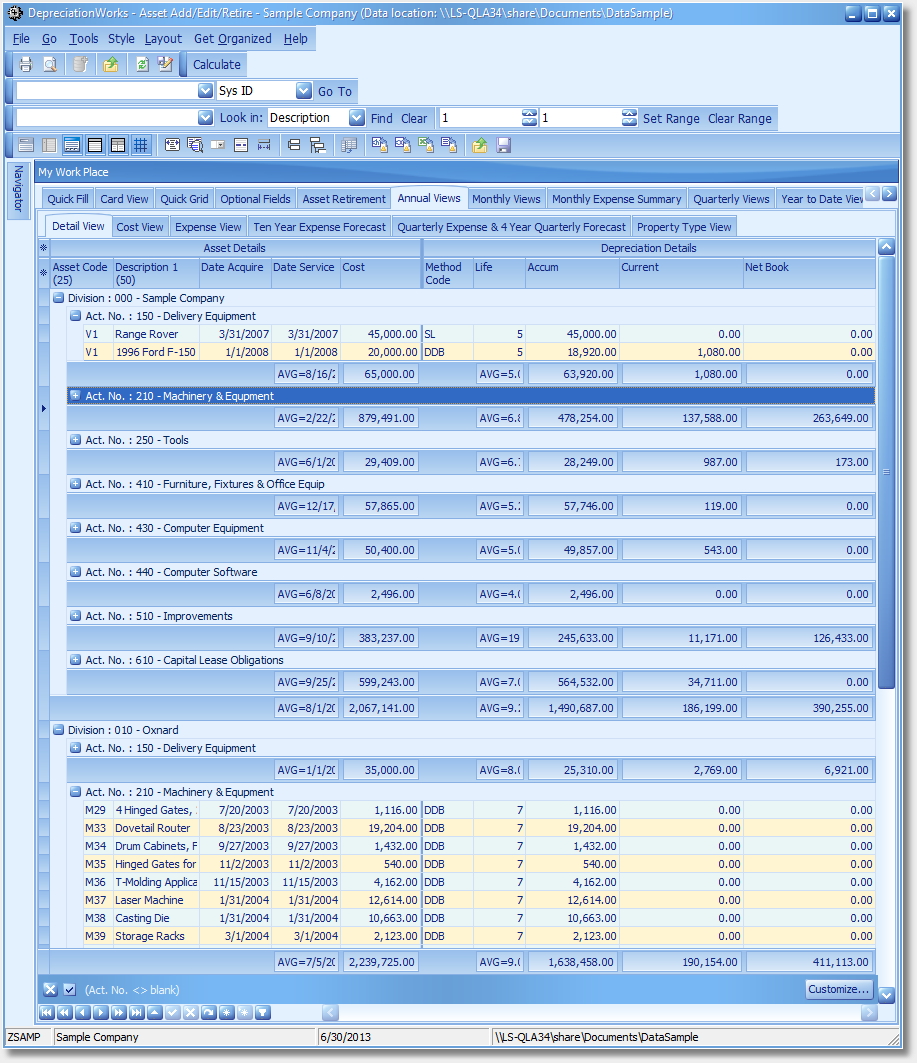Click the horizontal scroll right arrow at bottom
This screenshot has height=1063, width=917.
pyautogui.click(x=869, y=1013)
